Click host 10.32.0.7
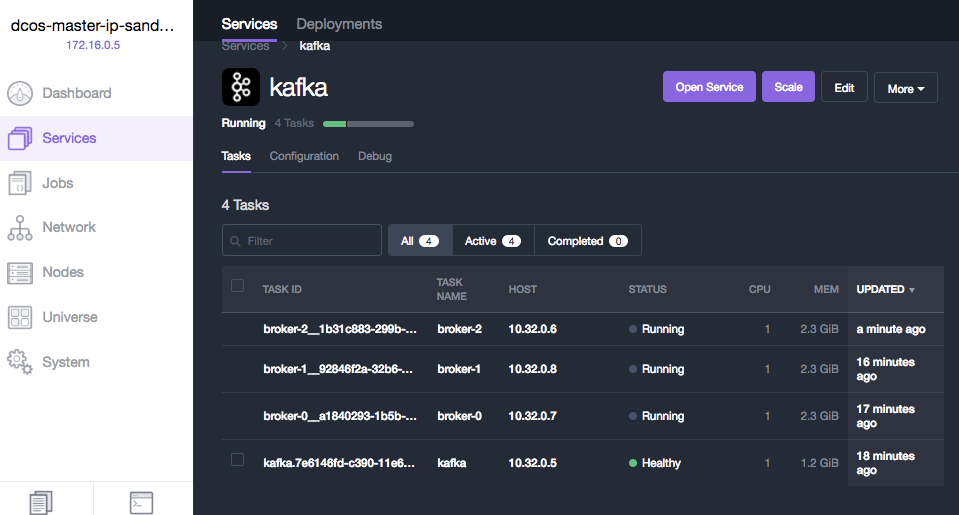Screen dimensions: 959x515 [x=533, y=416]
